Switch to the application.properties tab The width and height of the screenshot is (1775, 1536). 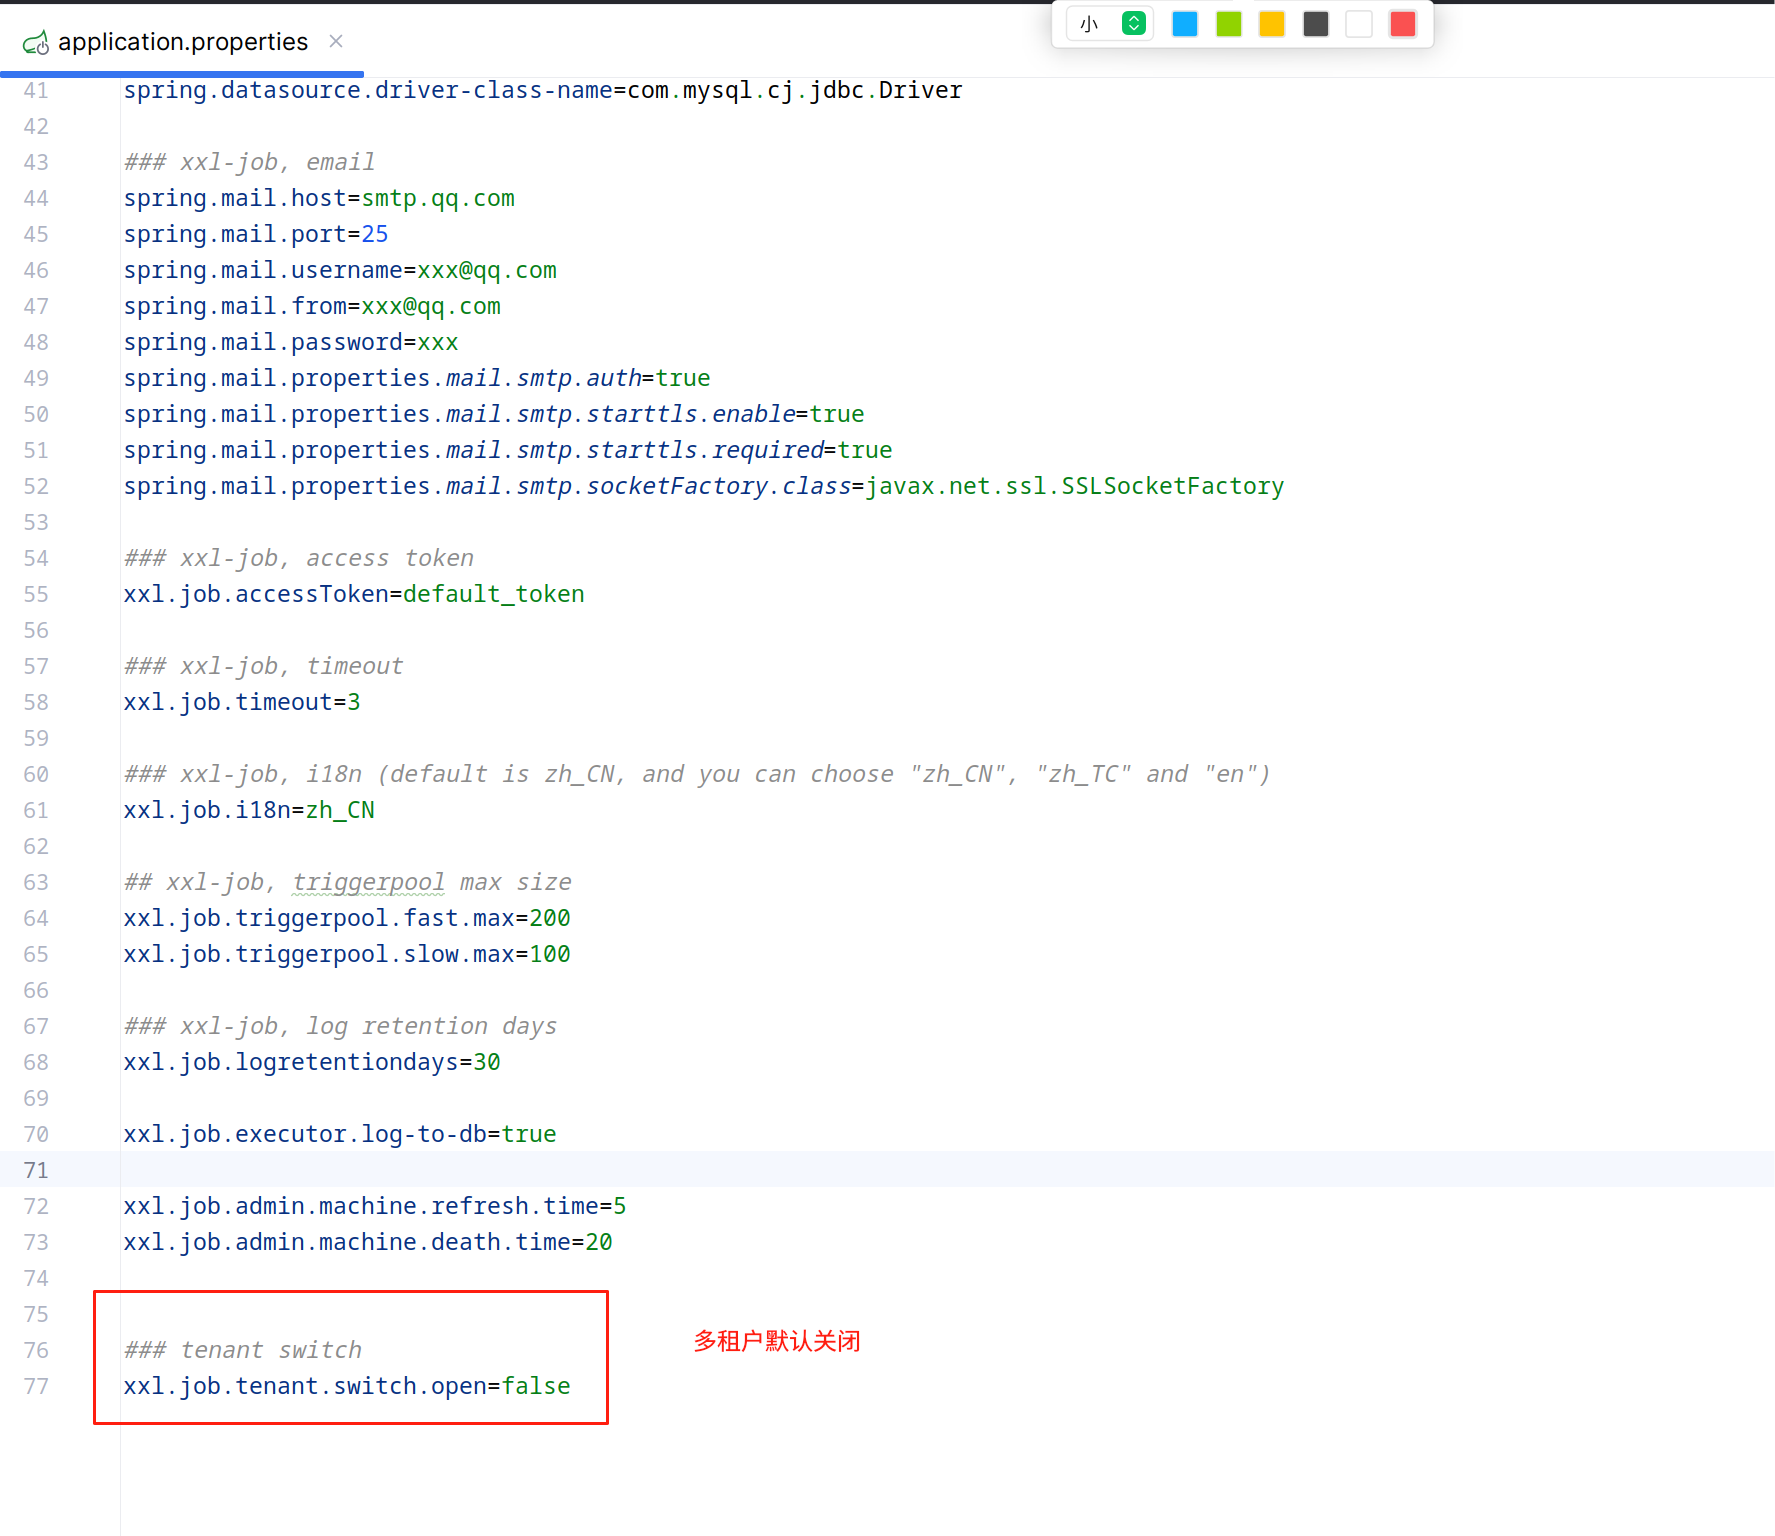(182, 42)
